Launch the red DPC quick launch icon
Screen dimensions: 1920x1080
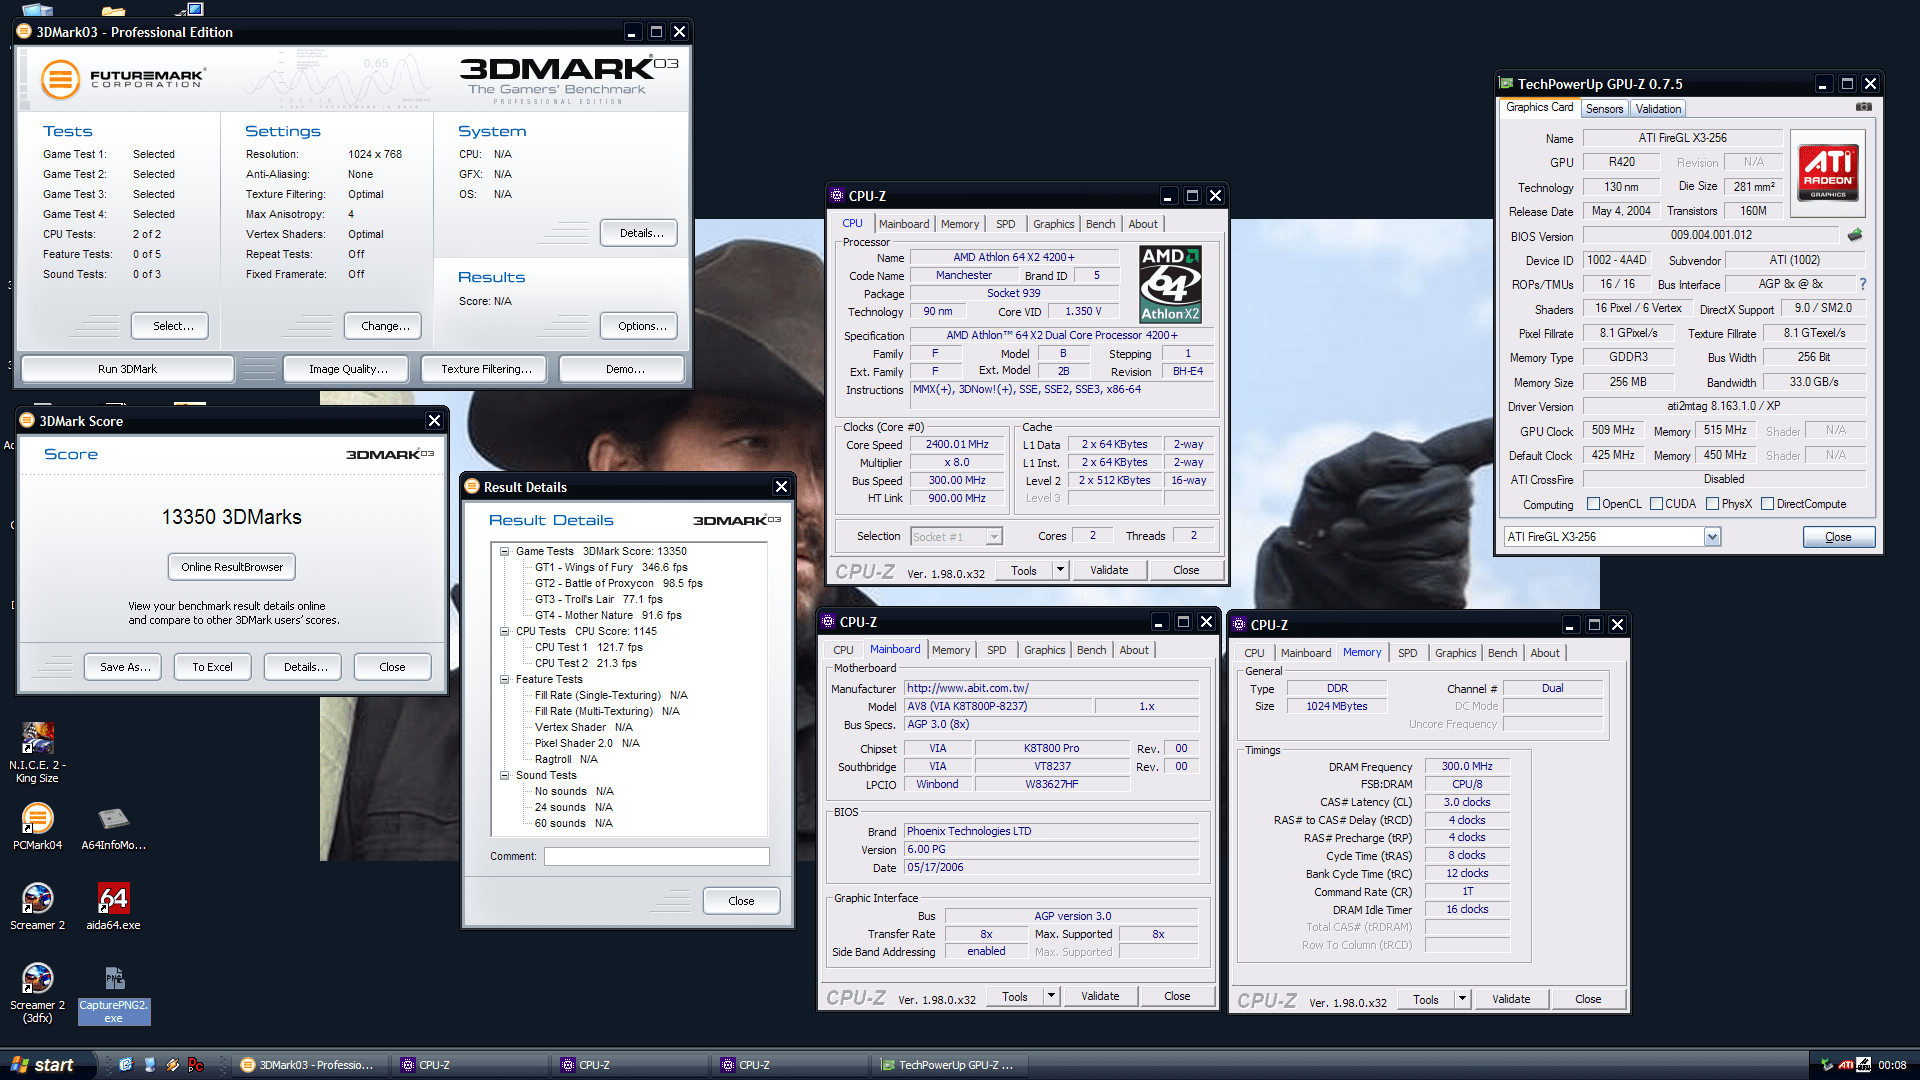coord(196,1065)
